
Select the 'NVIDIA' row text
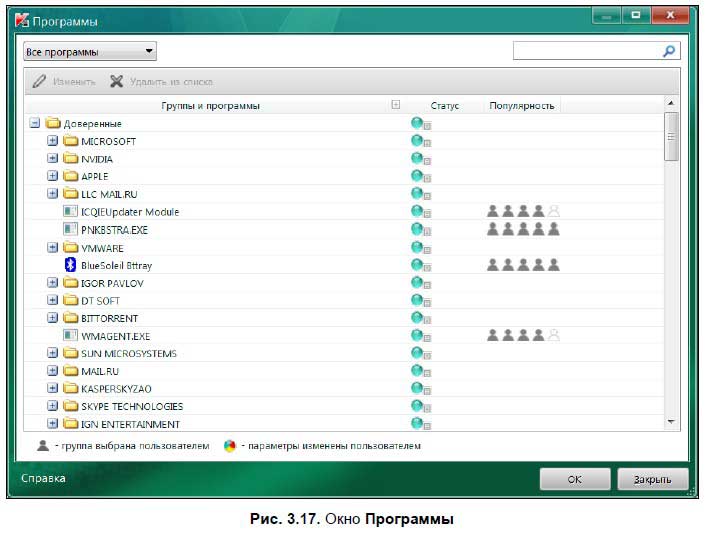pyautogui.click(x=97, y=159)
